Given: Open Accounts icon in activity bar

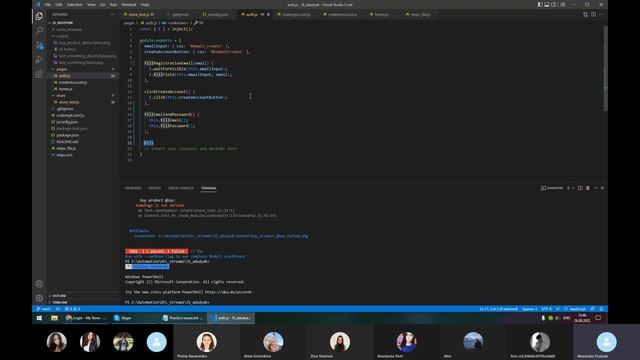Looking at the screenshot, I should click(x=39, y=284).
